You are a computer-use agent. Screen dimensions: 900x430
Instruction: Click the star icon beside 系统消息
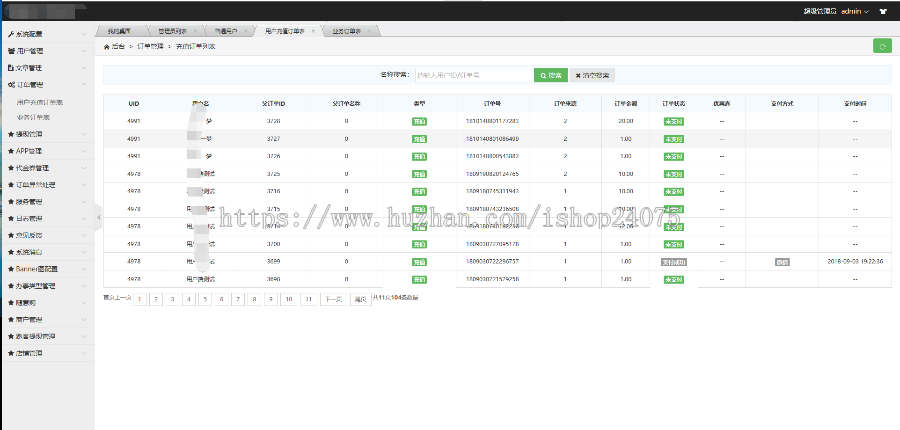point(11,252)
